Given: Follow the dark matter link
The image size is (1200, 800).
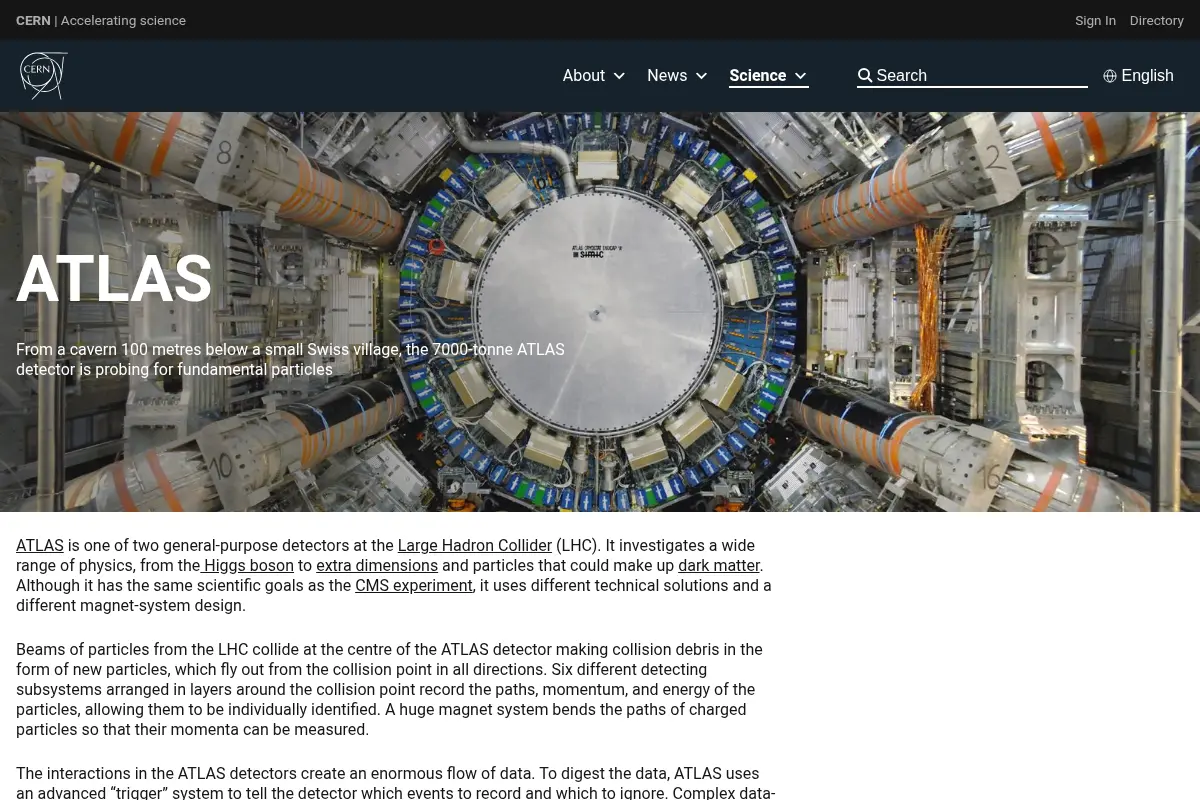Looking at the screenshot, I should 719,565.
